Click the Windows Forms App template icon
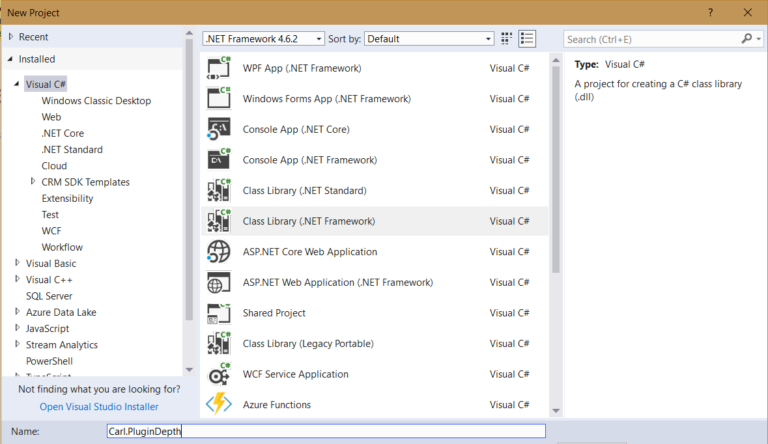 point(219,99)
